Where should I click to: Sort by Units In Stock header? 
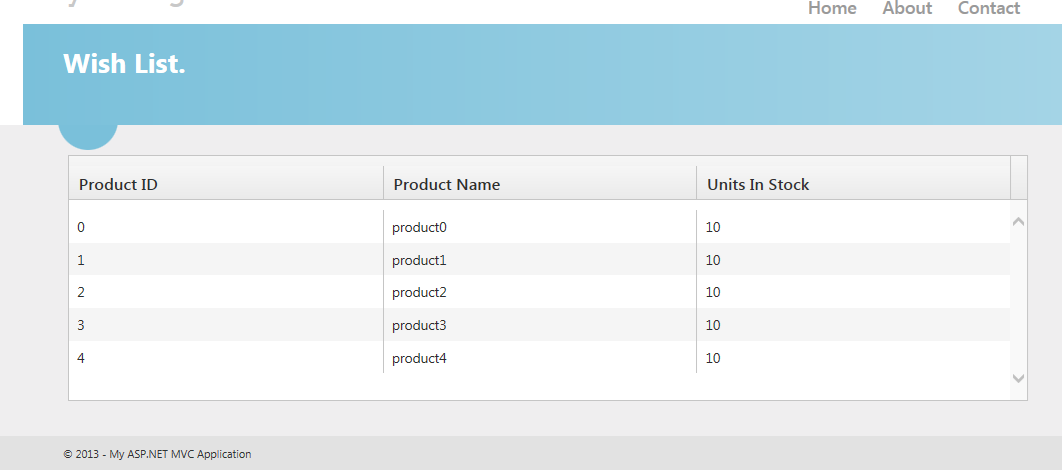(758, 184)
